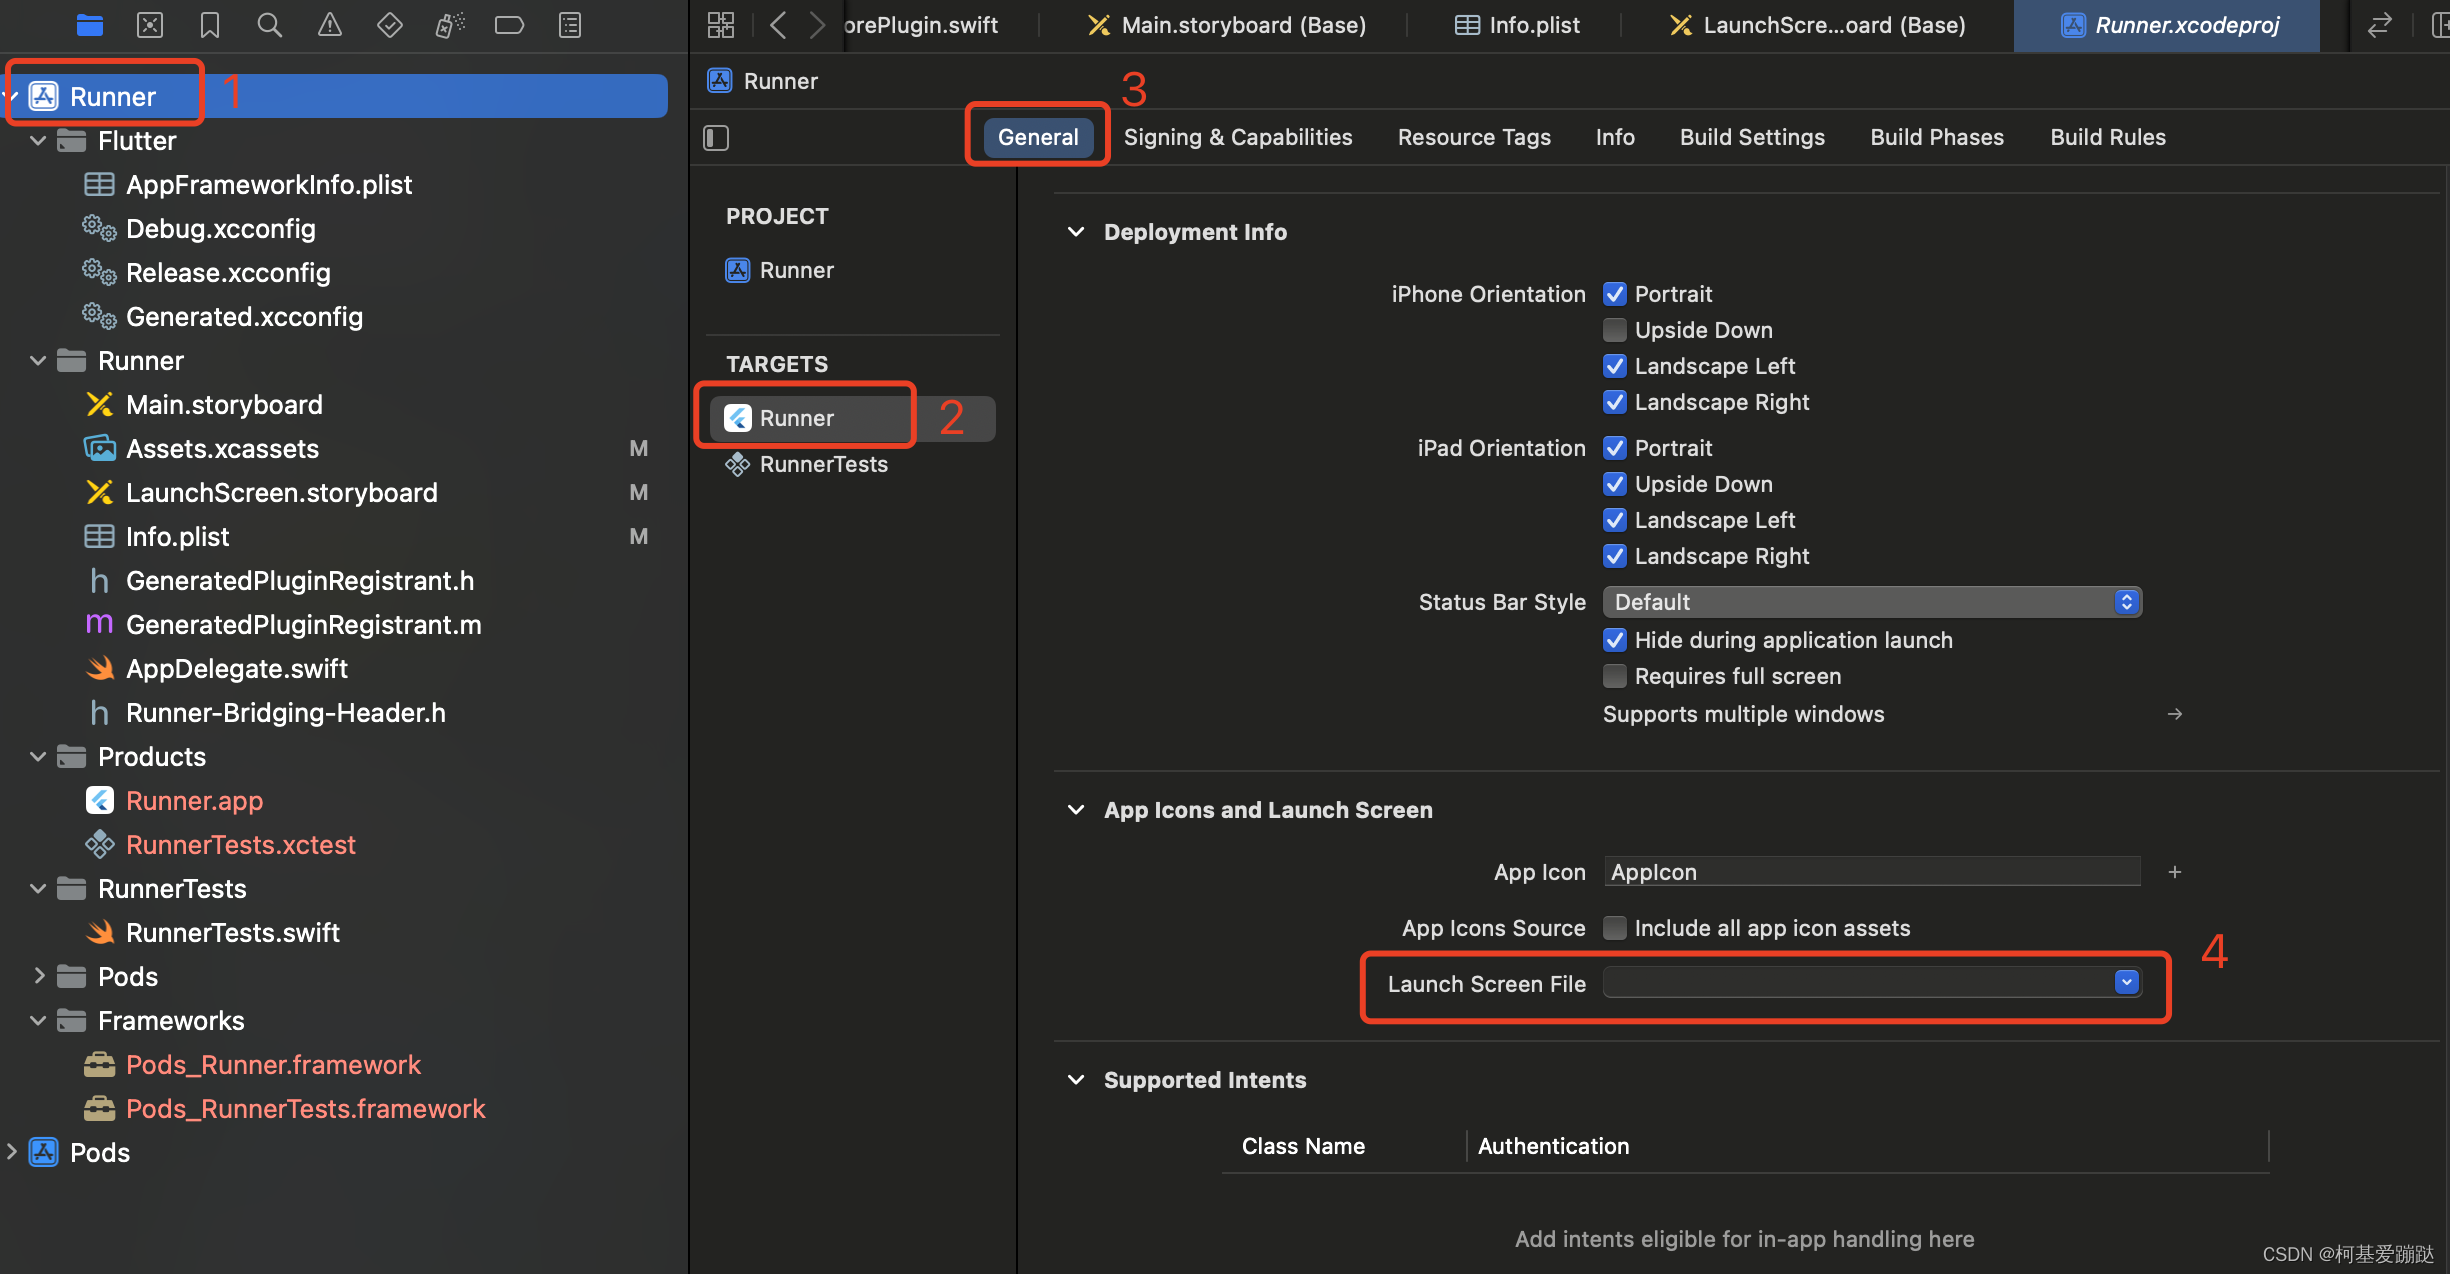This screenshot has width=2450, height=1274.
Task: Enable Upside Down iPhone orientation
Action: tap(1614, 329)
